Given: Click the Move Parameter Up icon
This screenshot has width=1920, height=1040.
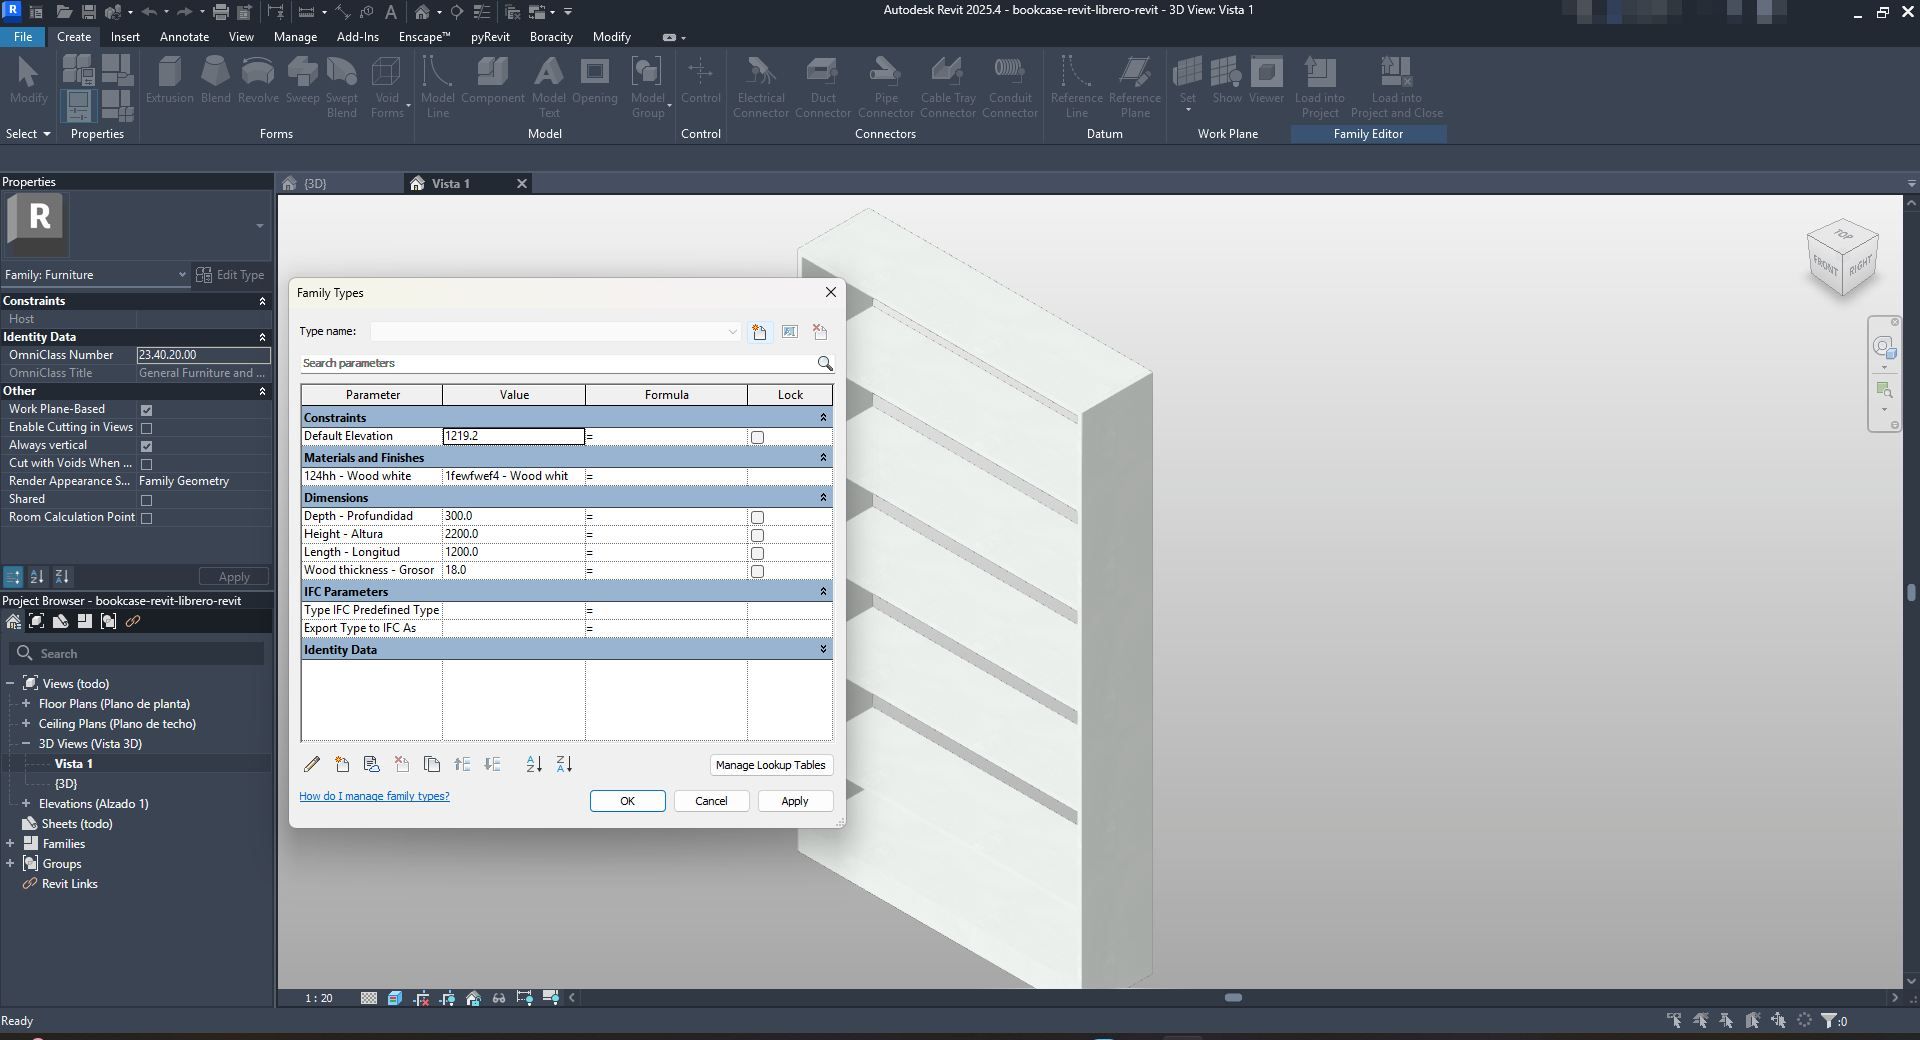Looking at the screenshot, I should tap(462, 764).
